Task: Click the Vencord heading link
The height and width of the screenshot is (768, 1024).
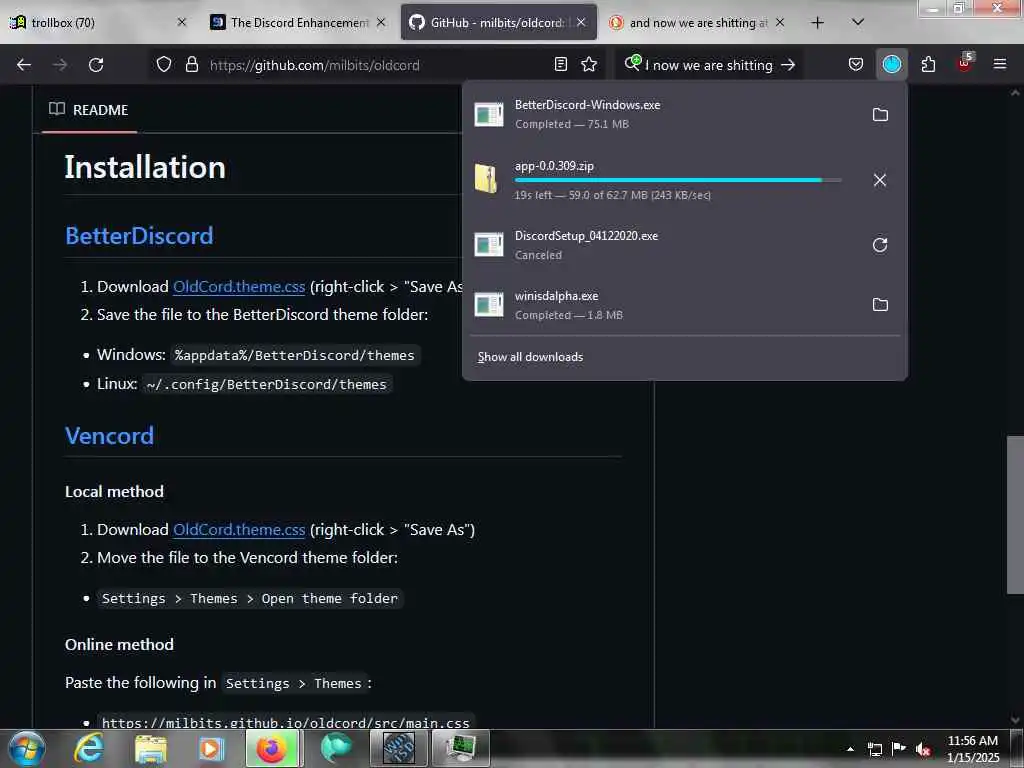Action: [109, 435]
